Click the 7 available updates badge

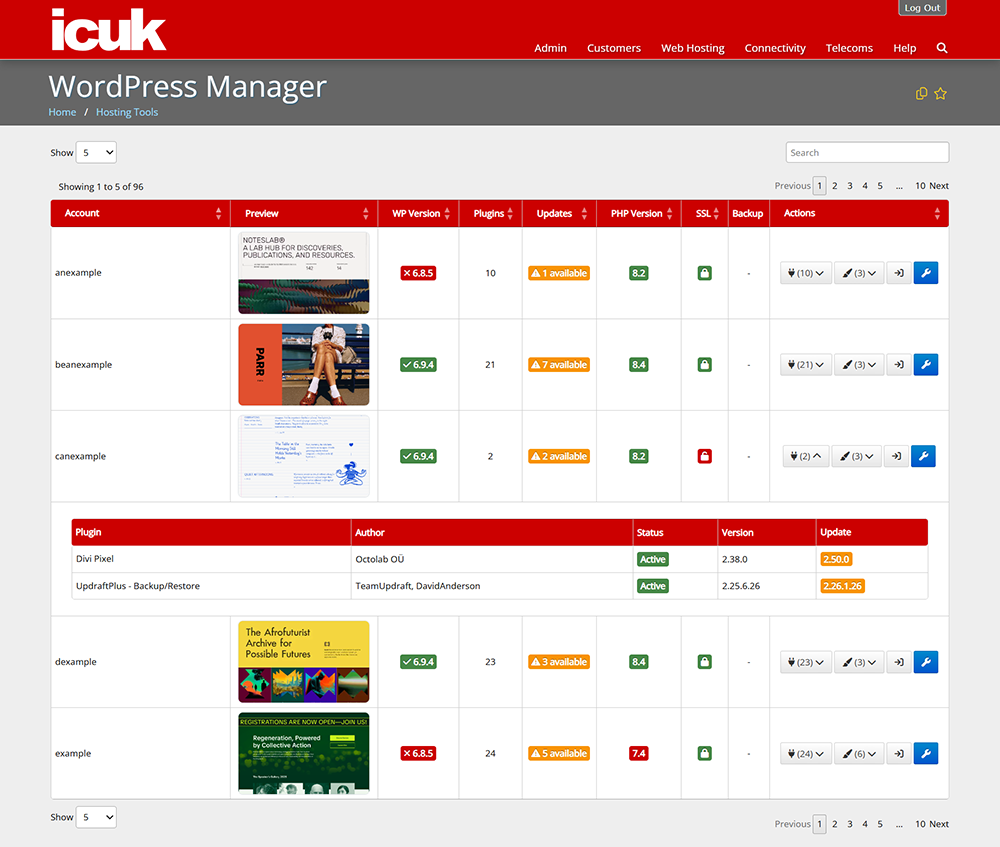559,365
